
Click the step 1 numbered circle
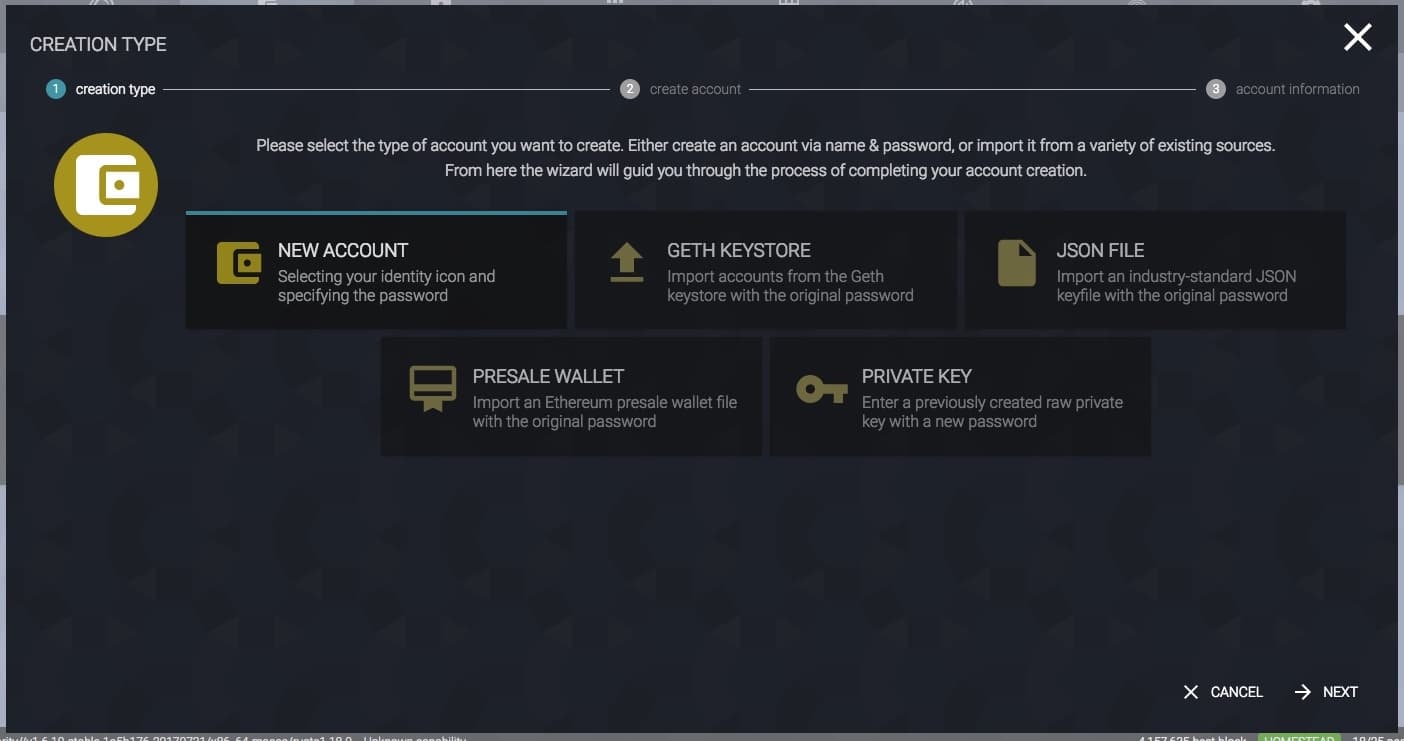[x=55, y=89]
